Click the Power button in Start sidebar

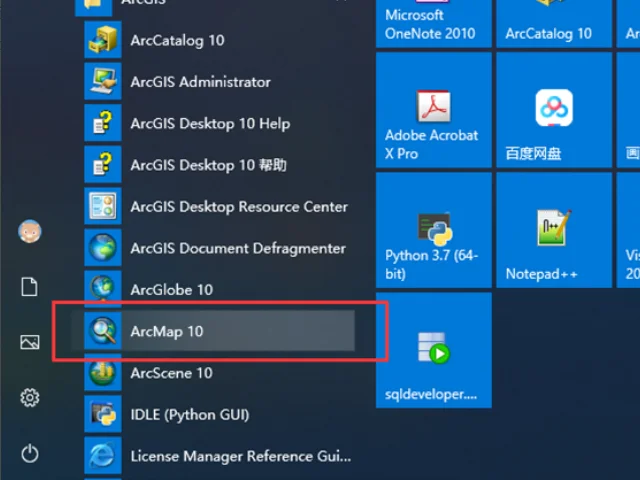(x=30, y=454)
